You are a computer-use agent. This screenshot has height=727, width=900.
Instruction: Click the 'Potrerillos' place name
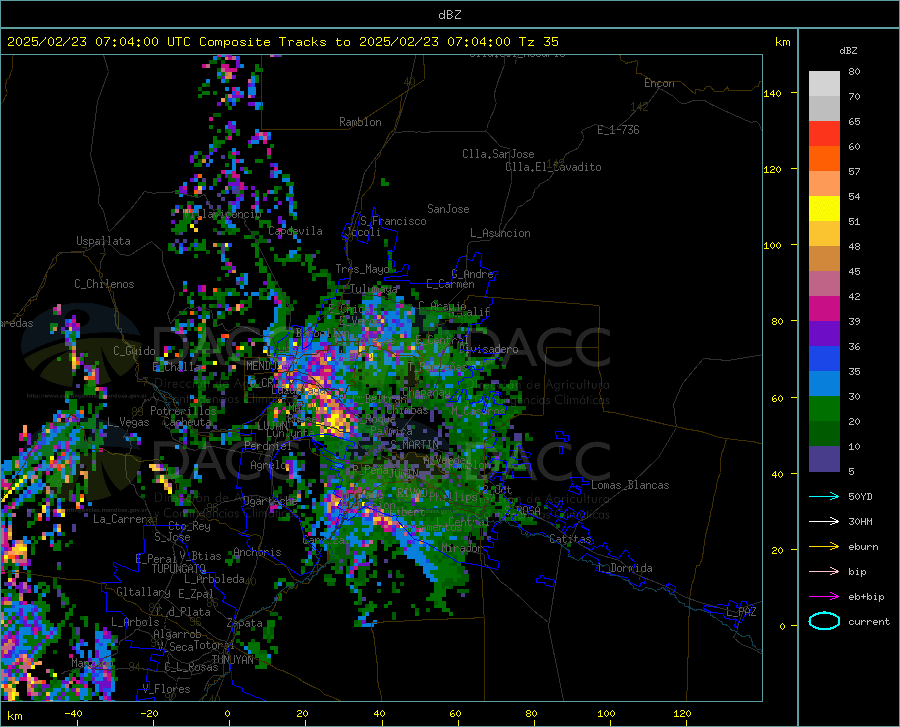click(183, 411)
